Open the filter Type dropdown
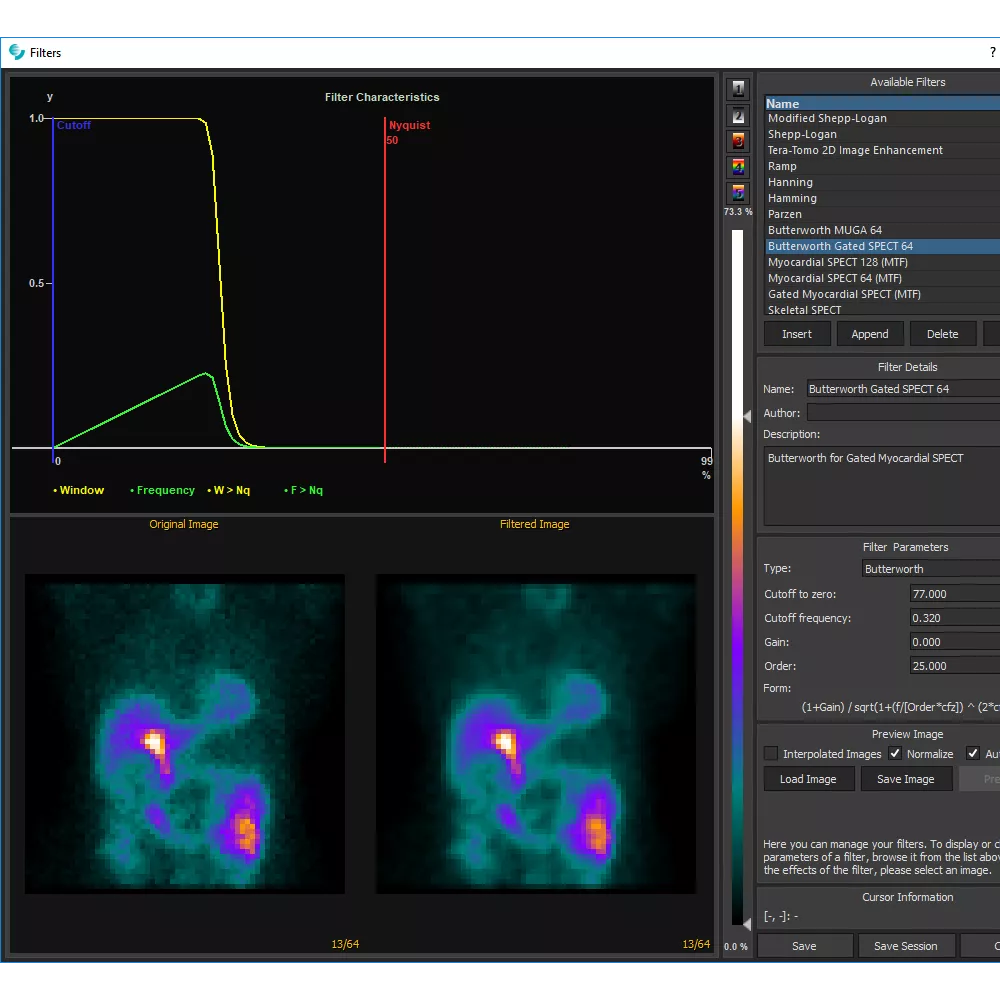 click(x=930, y=569)
